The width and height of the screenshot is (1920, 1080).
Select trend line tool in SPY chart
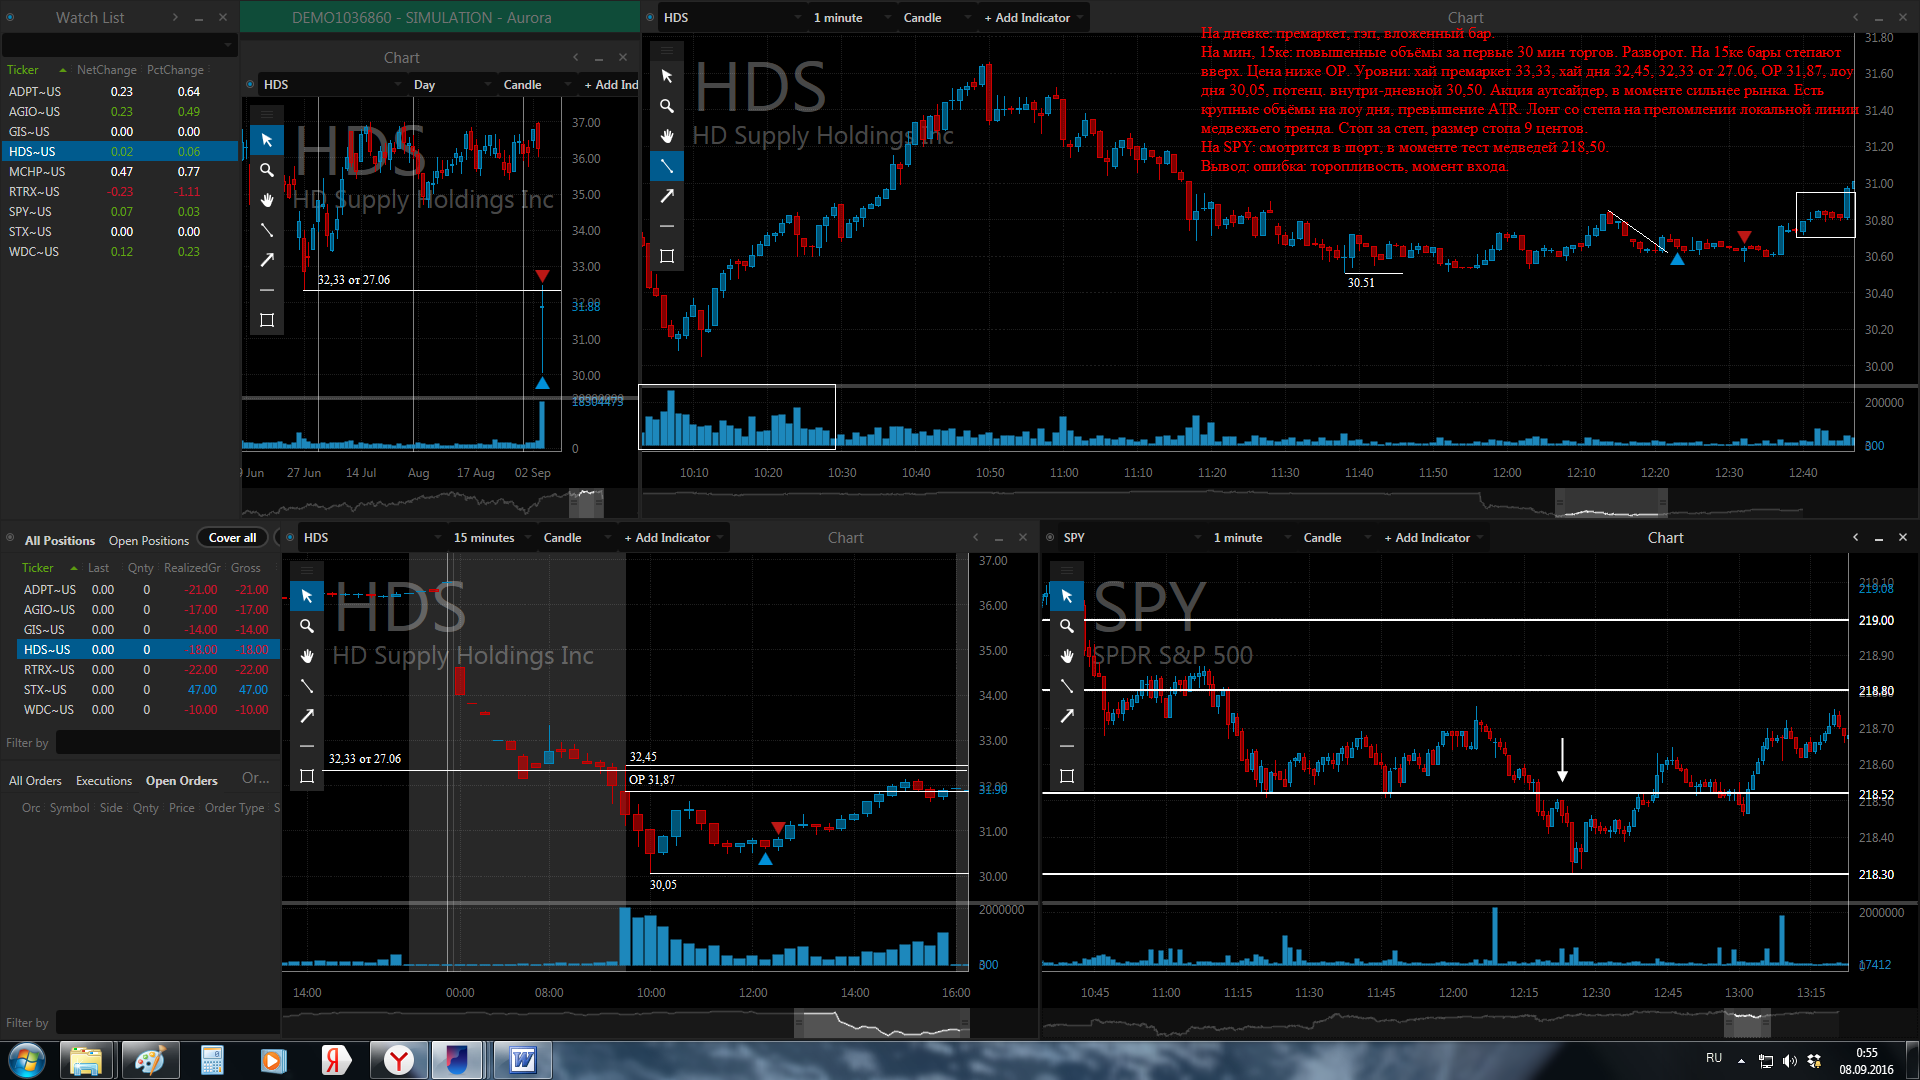[1067, 686]
